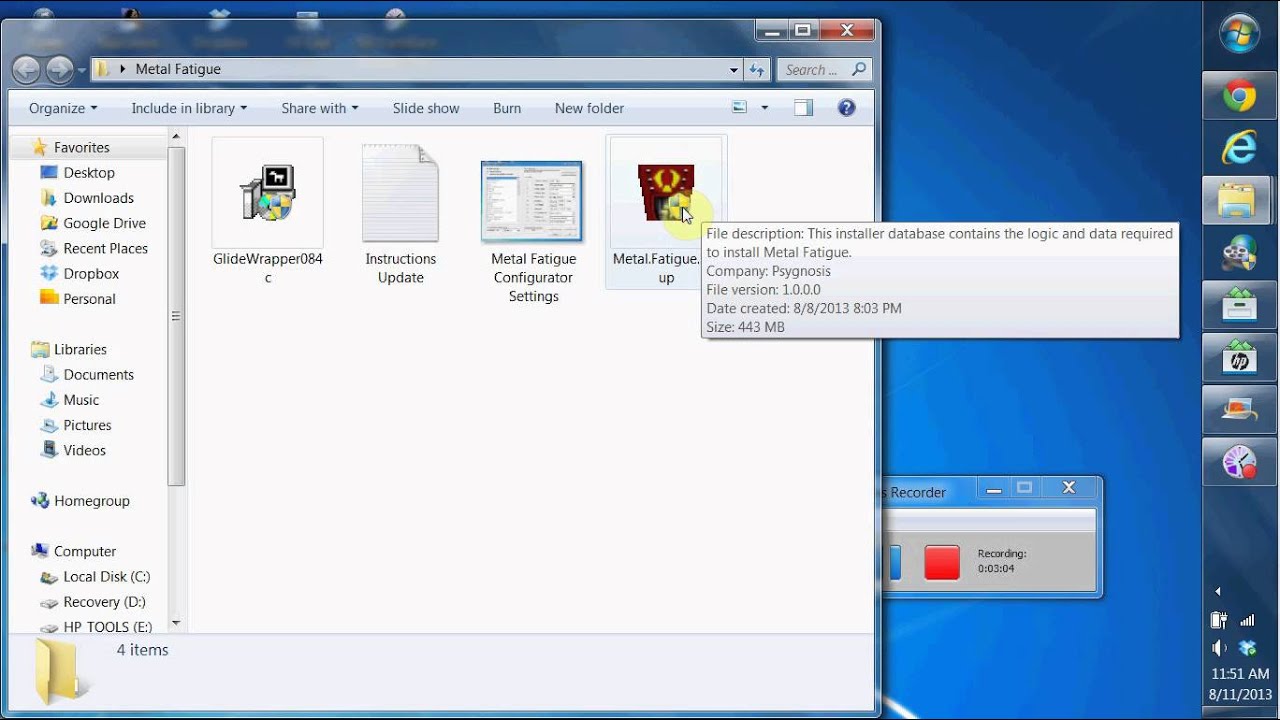Show hidden system tray icons arrow
1280x720 pixels.
[x=1218, y=591]
